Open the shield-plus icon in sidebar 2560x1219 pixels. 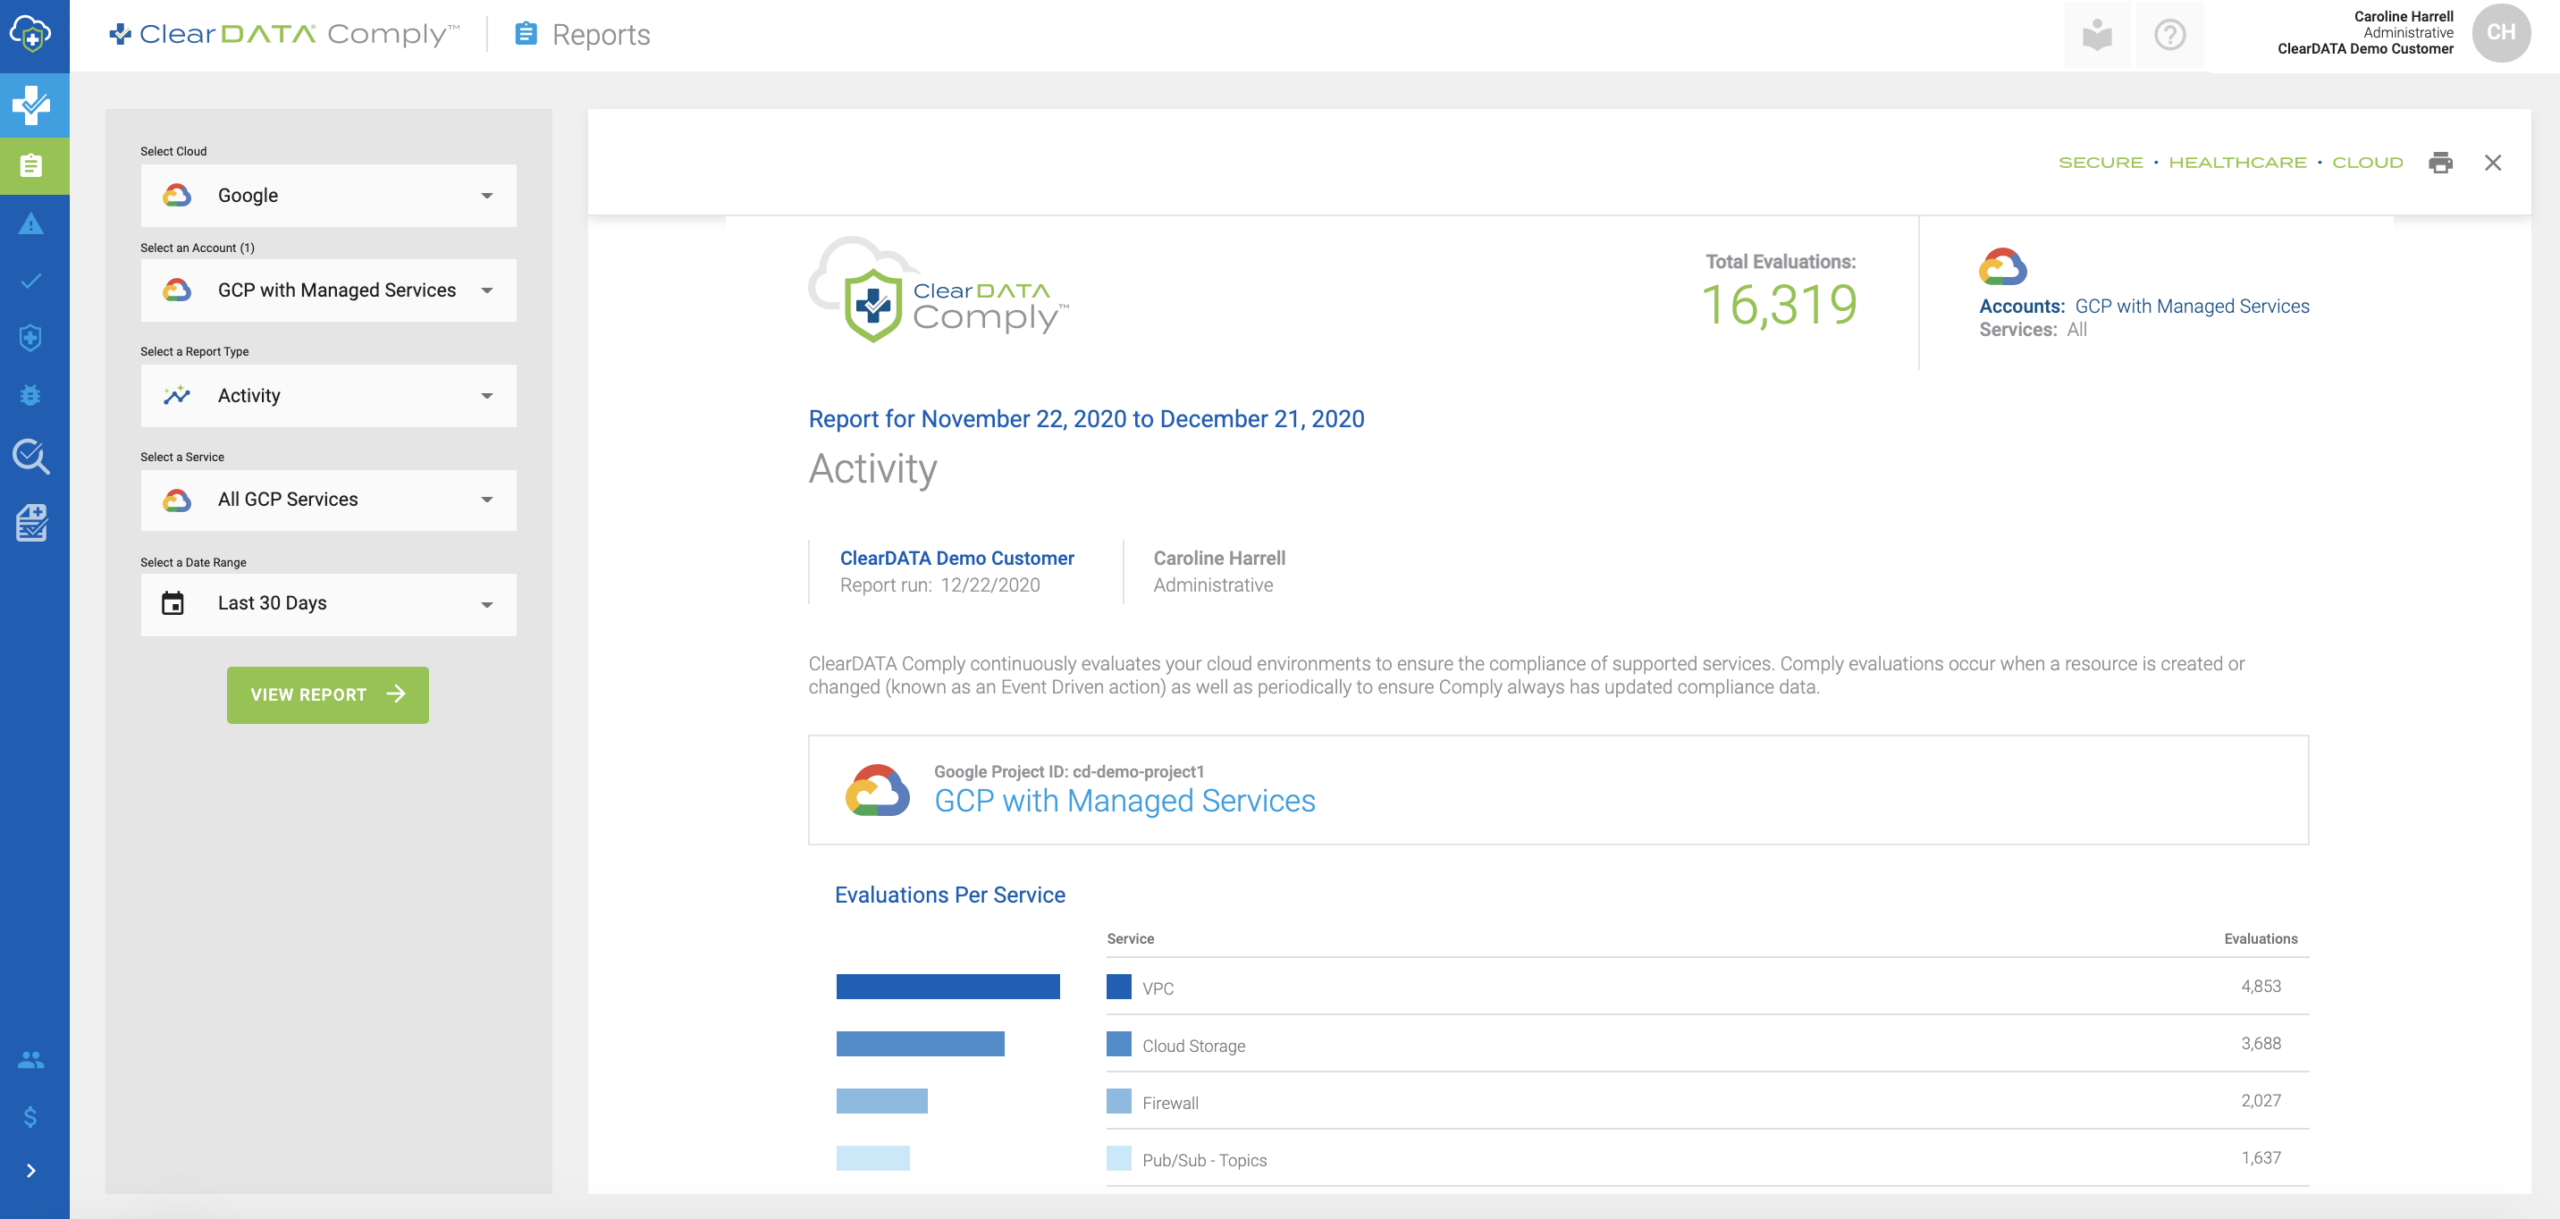(x=31, y=338)
